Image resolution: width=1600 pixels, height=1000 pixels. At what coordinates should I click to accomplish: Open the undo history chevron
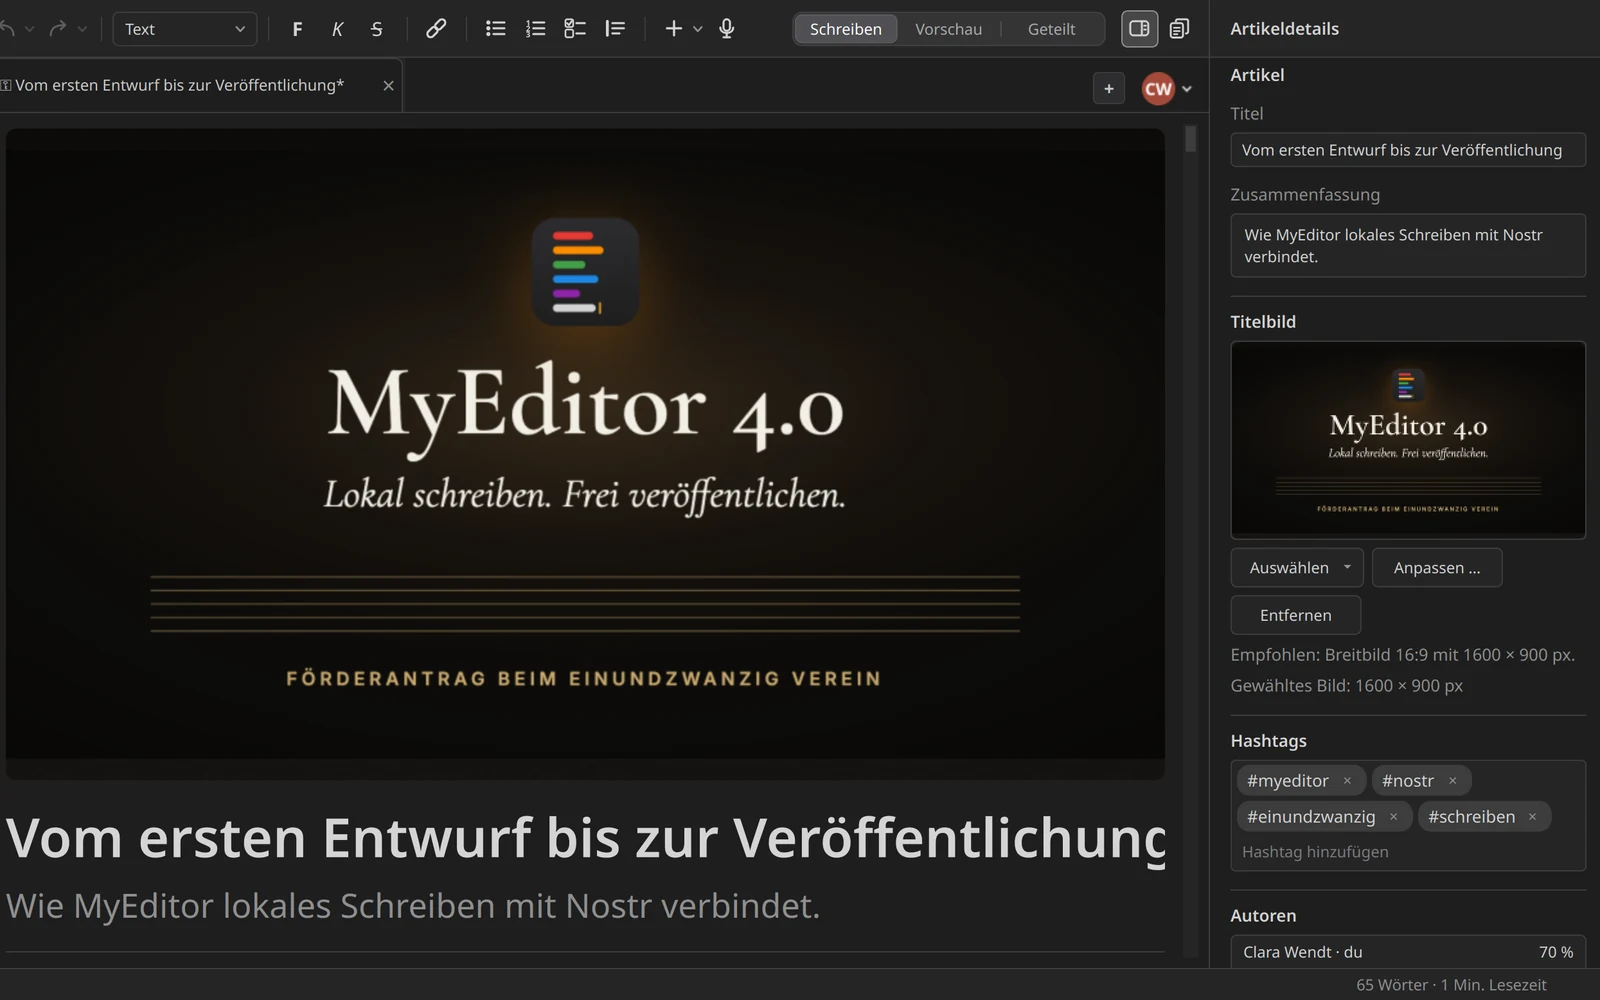[x=30, y=29]
